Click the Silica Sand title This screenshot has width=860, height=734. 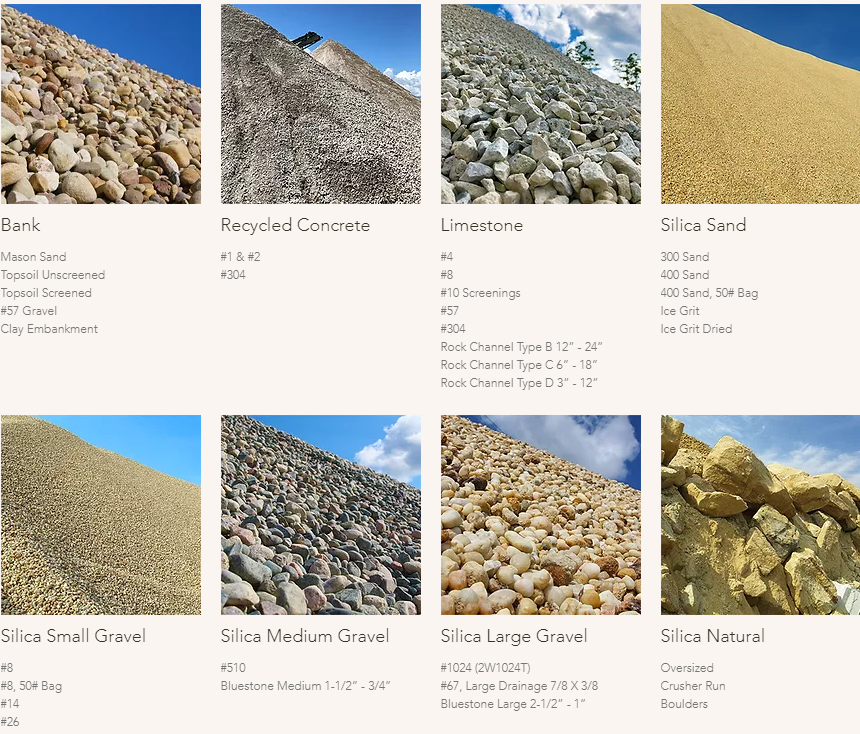click(703, 225)
